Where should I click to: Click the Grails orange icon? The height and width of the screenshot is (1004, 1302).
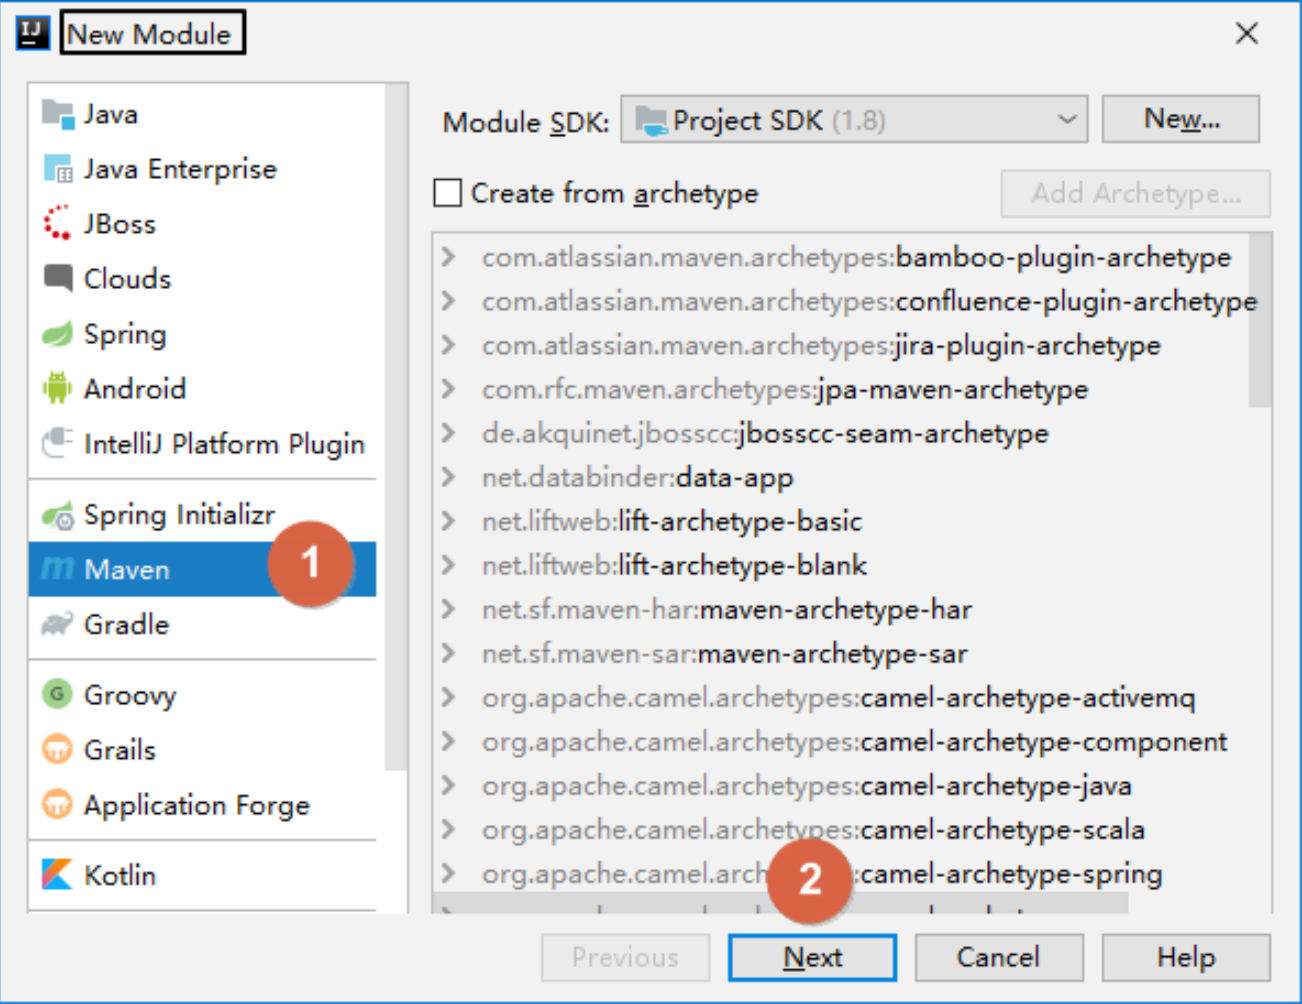click(x=58, y=749)
